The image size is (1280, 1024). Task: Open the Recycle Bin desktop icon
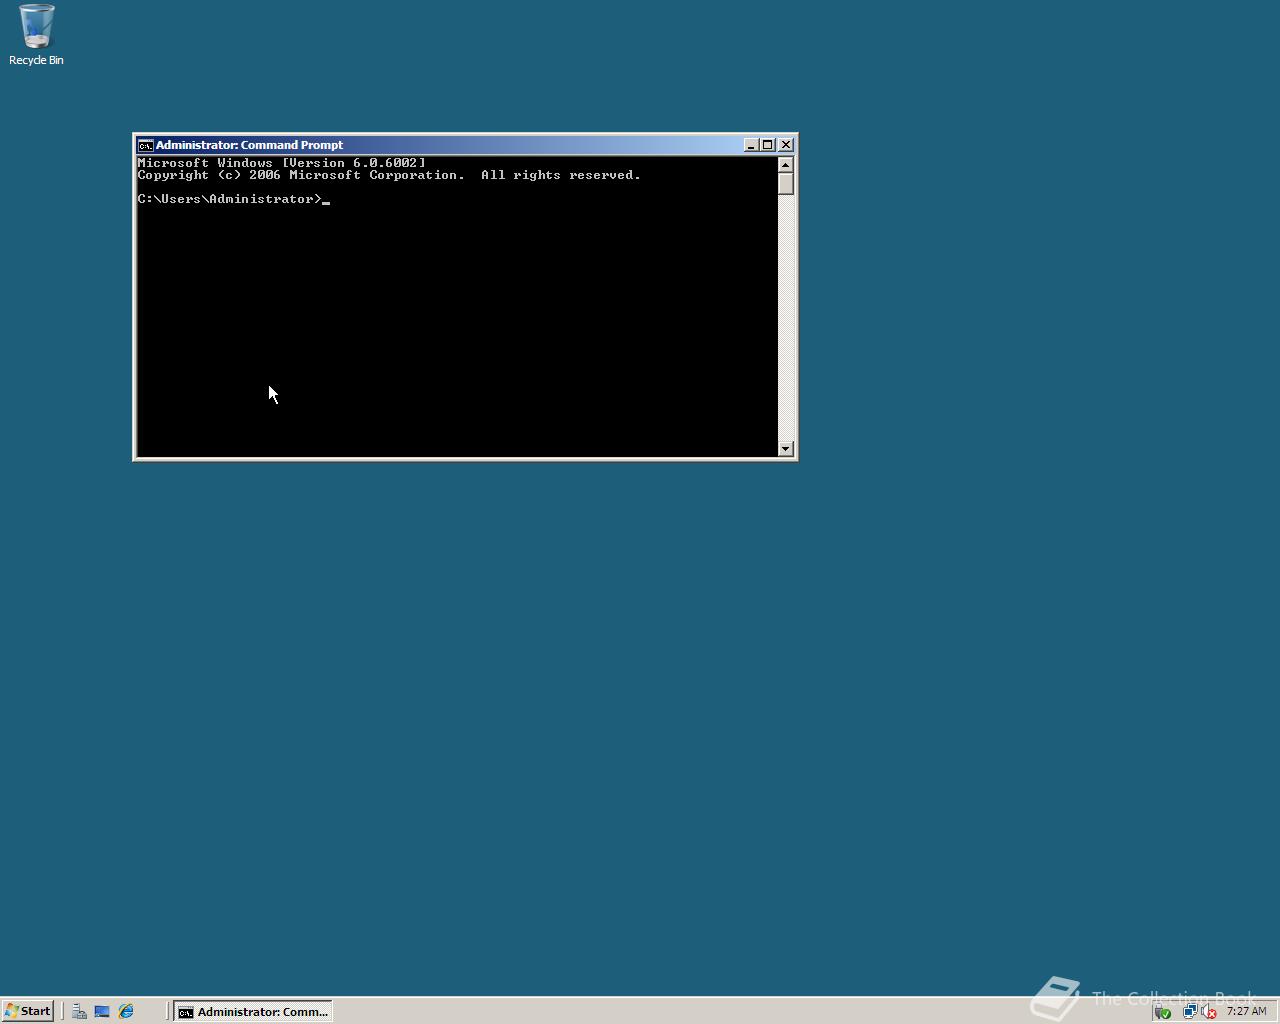36,35
